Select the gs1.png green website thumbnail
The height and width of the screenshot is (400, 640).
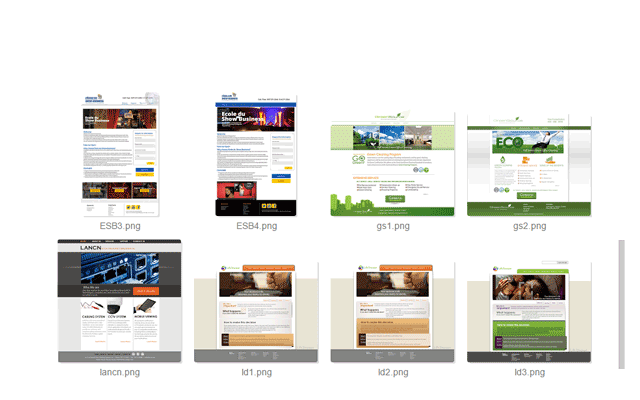click(x=392, y=165)
